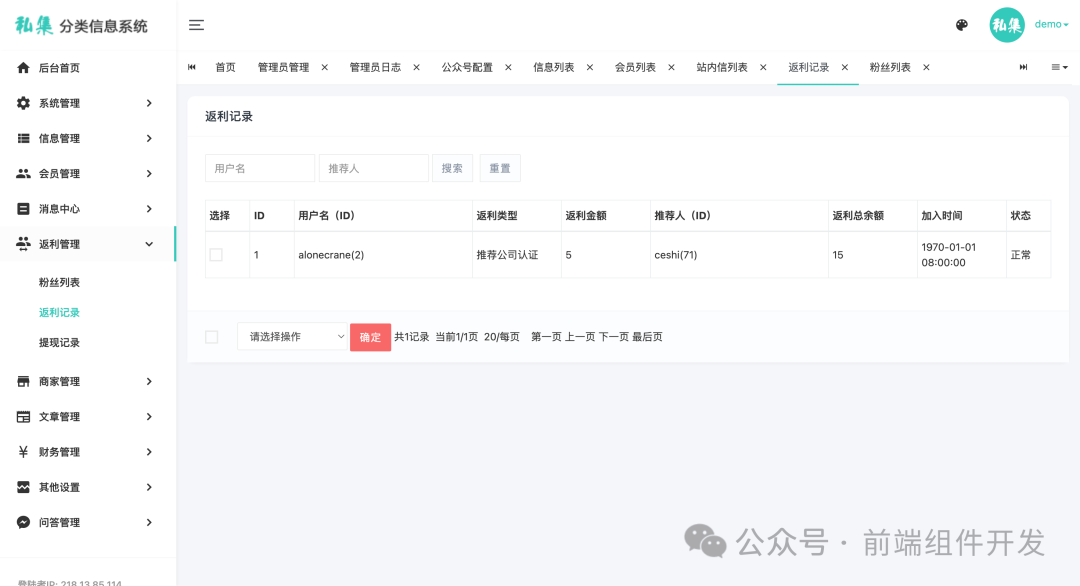This screenshot has height=586, width=1080.
Task: Expand 消息中心 menu chevron
Action: (x=149, y=209)
